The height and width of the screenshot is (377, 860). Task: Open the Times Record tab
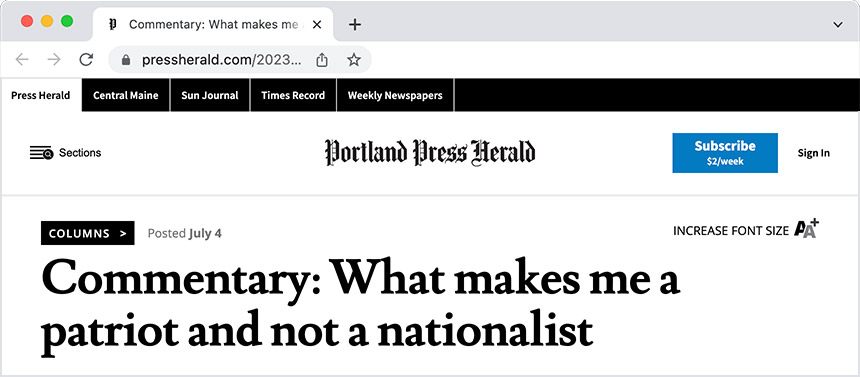(x=293, y=95)
